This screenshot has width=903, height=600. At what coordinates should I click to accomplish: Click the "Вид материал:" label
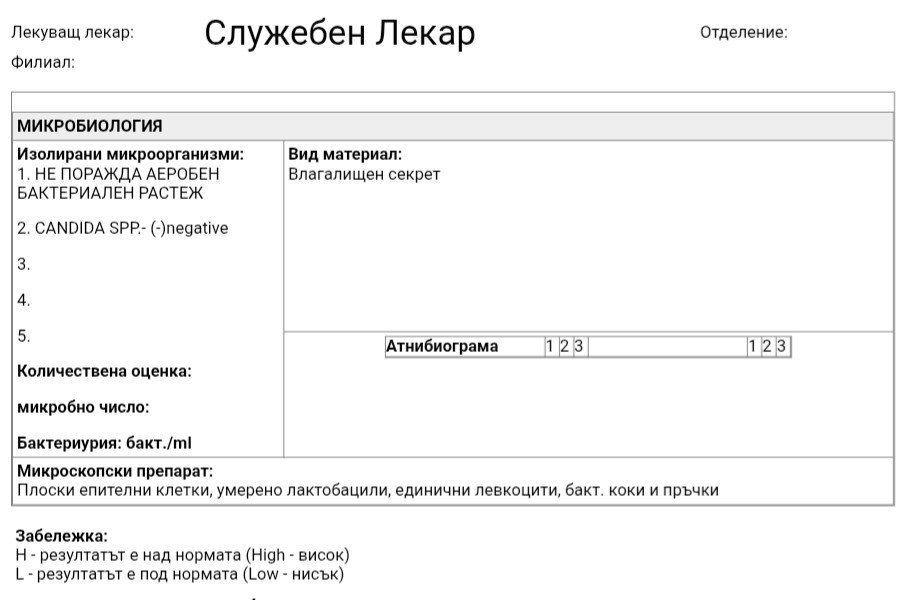tap(345, 155)
